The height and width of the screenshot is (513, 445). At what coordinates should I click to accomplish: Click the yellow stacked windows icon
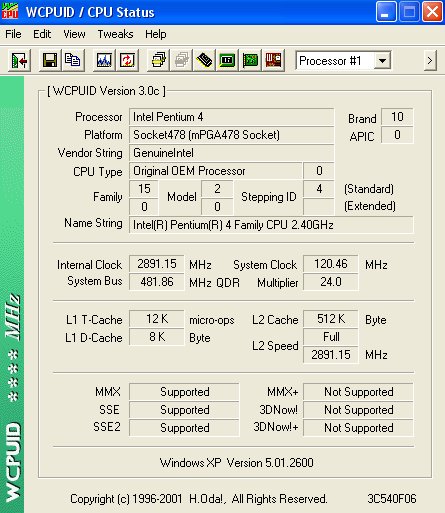(x=158, y=61)
